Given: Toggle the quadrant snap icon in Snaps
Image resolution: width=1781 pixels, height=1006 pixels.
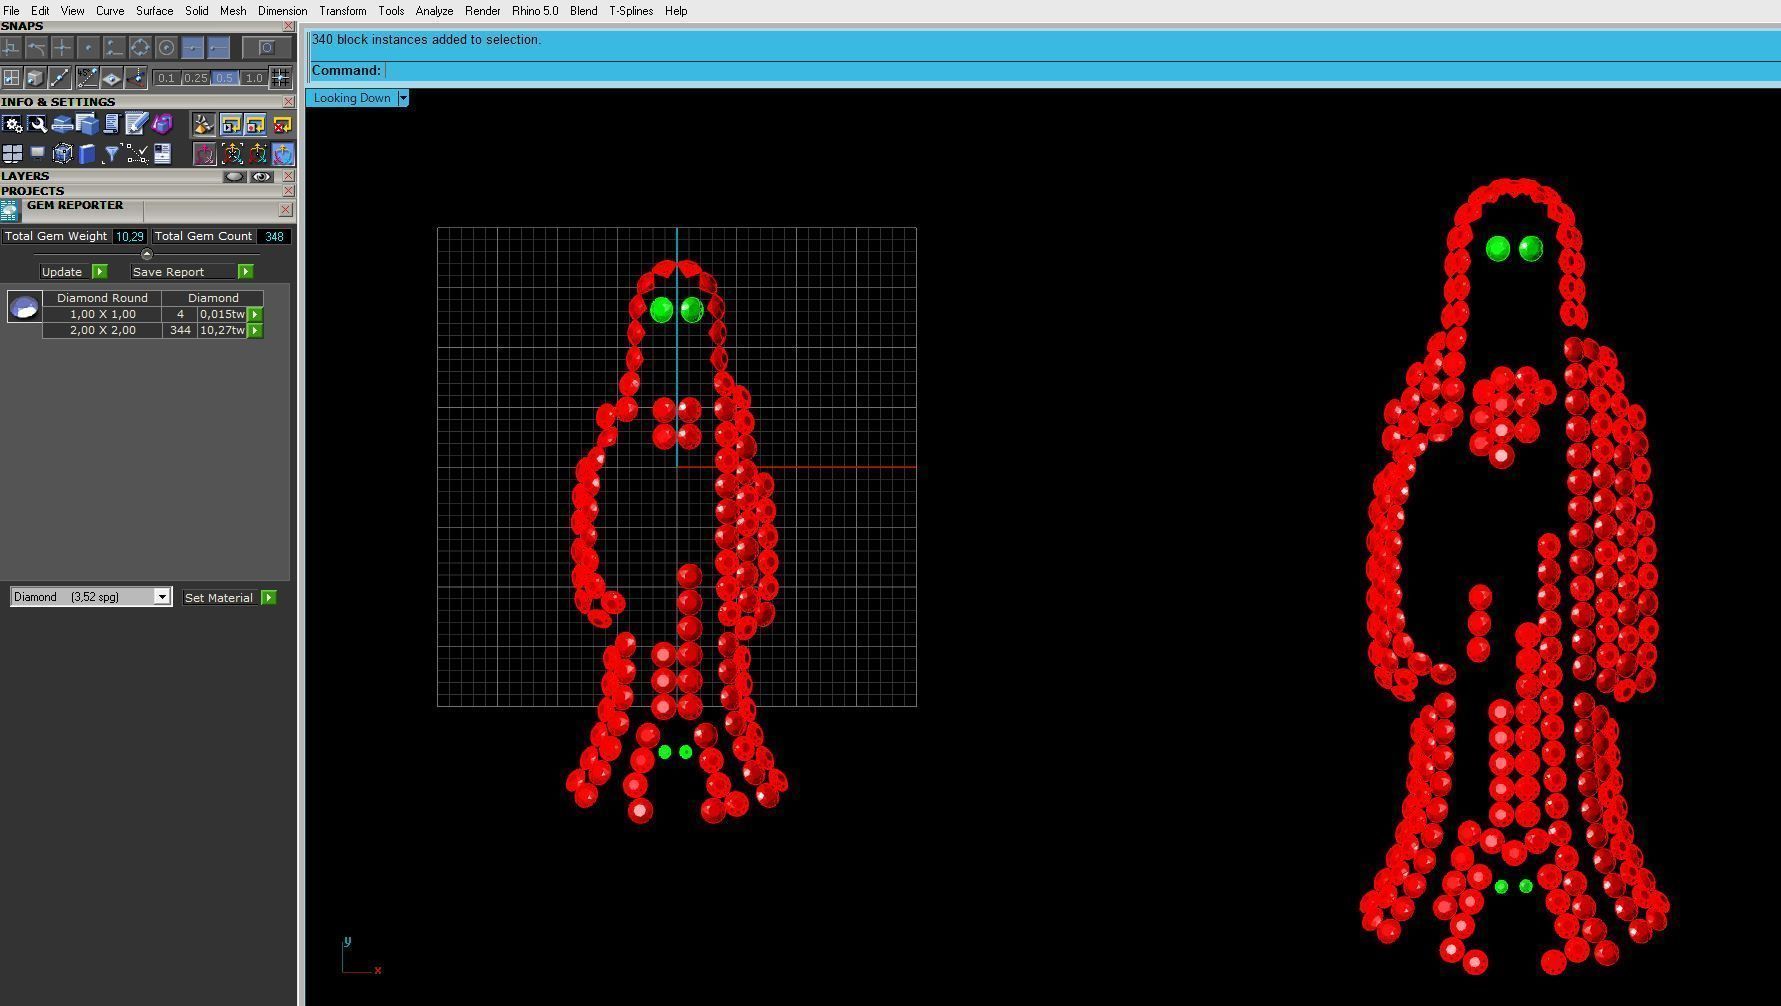Looking at the screenshot, I should point(114,47).
